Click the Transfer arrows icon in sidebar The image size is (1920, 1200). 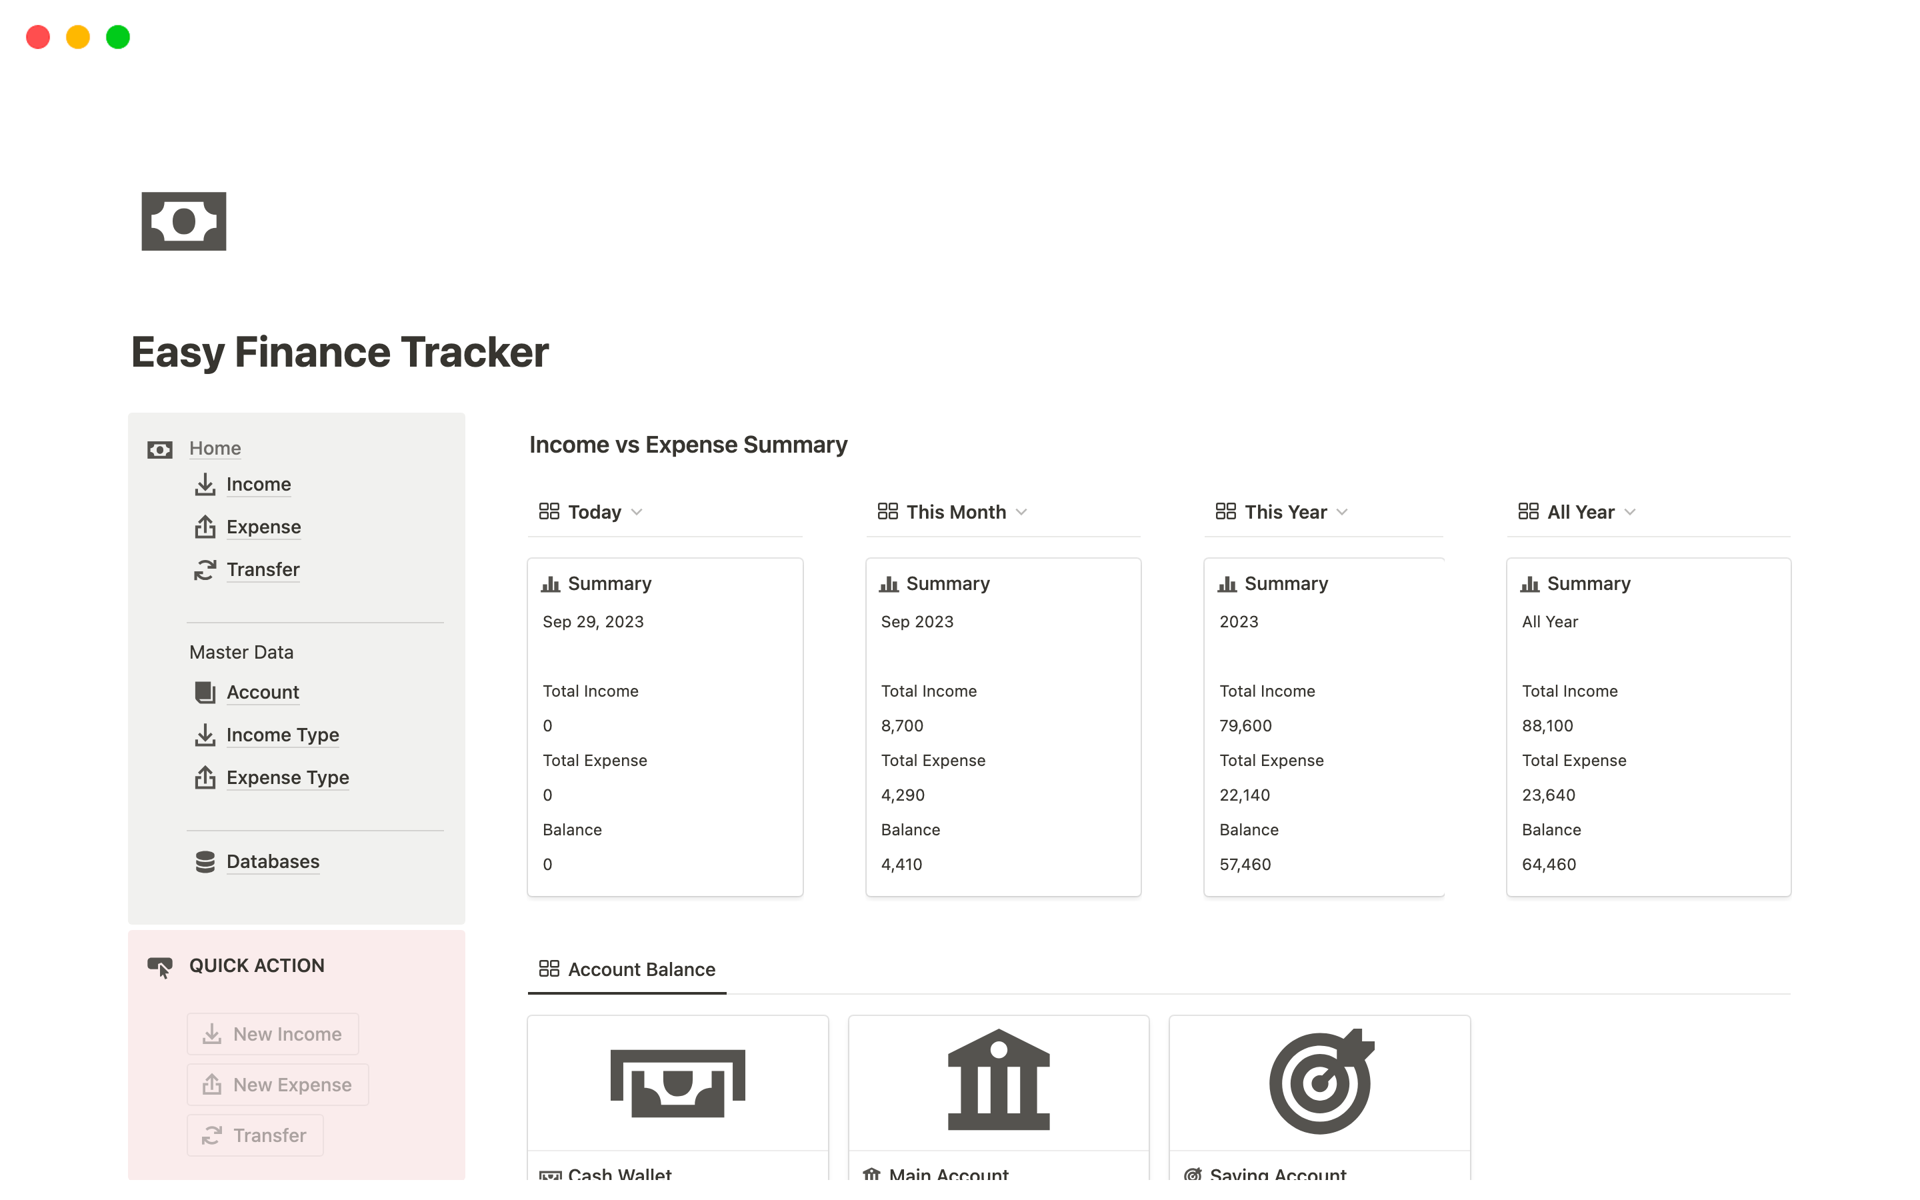205,570
